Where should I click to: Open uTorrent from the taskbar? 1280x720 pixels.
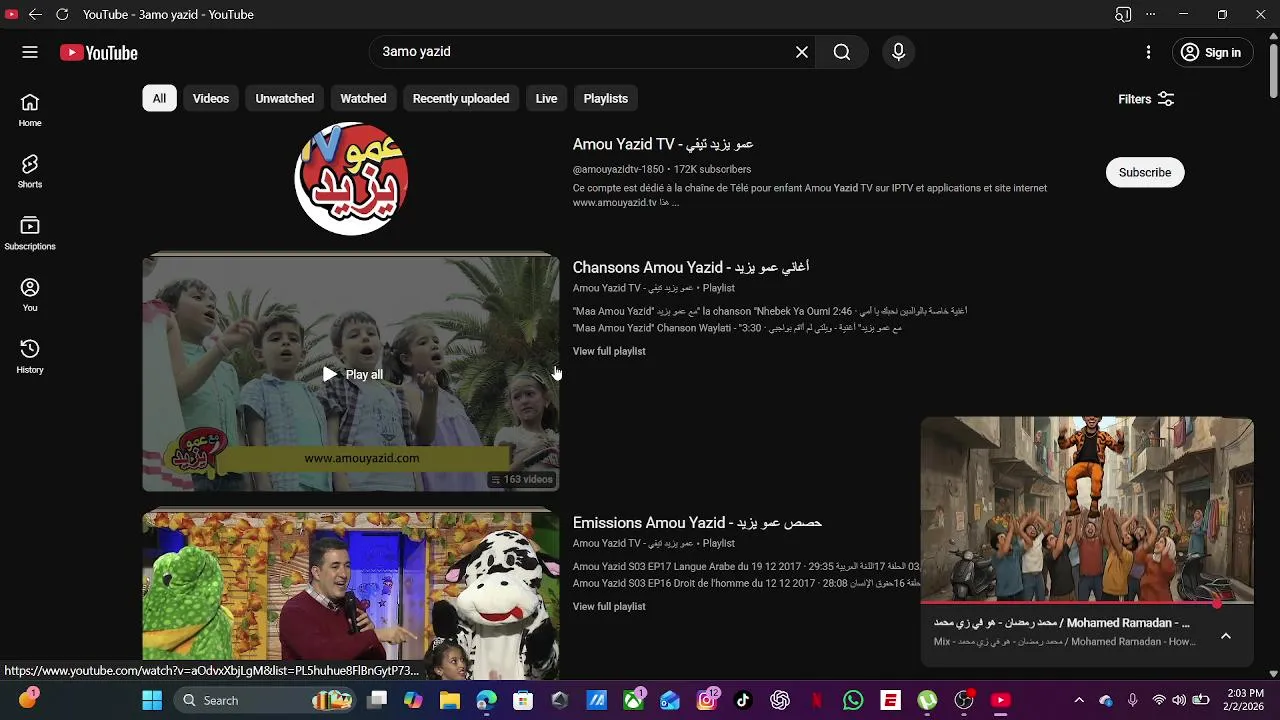(927, 700)
